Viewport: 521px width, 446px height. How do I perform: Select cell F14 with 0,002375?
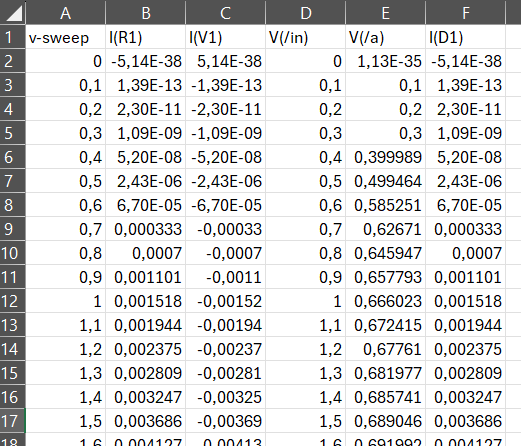pos(466,349)
